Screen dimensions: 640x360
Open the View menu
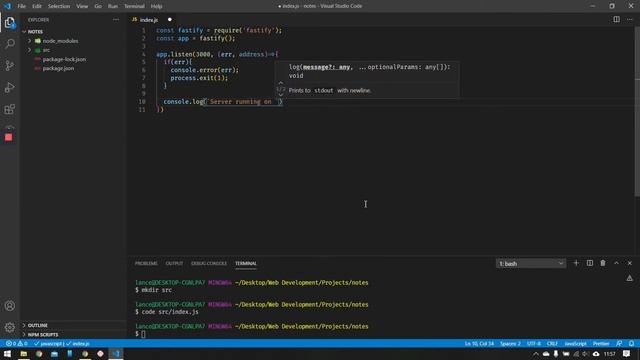tap(82, 6)
